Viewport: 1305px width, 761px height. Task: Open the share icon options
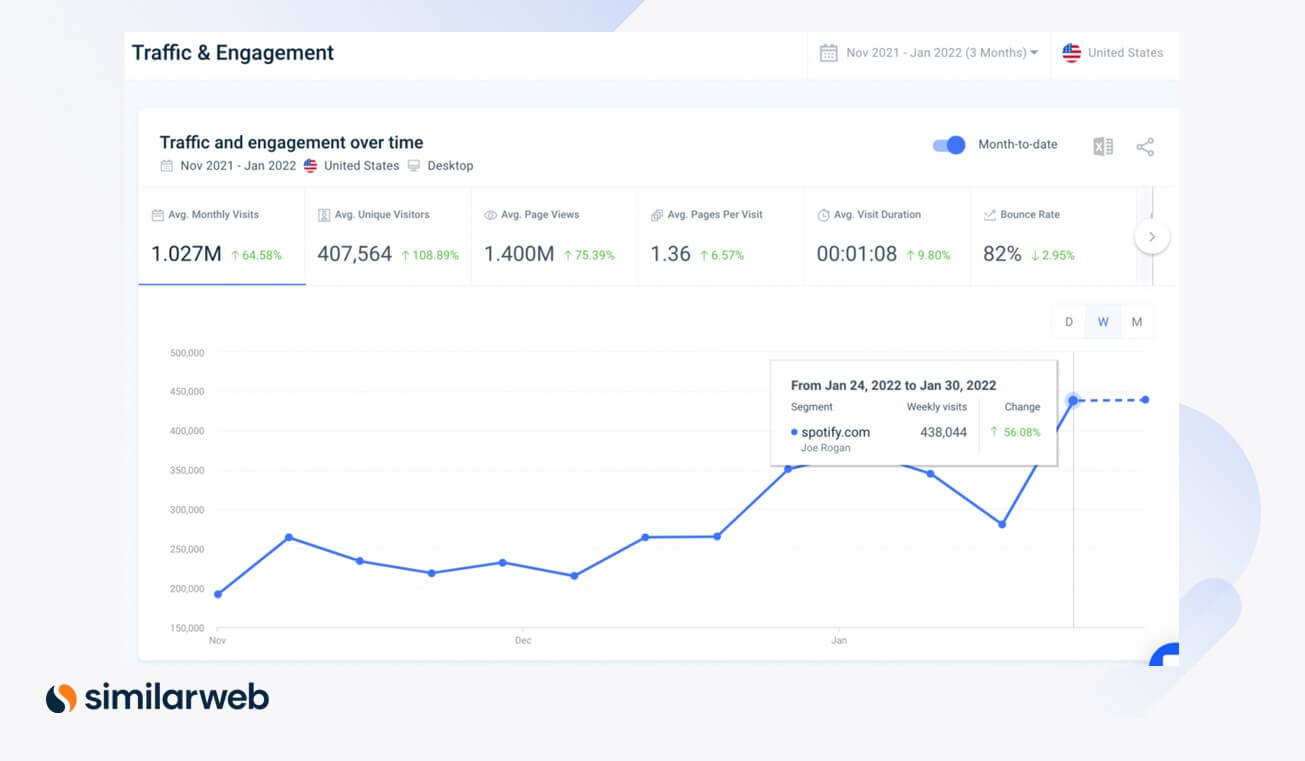click(x=1145, y=147)
